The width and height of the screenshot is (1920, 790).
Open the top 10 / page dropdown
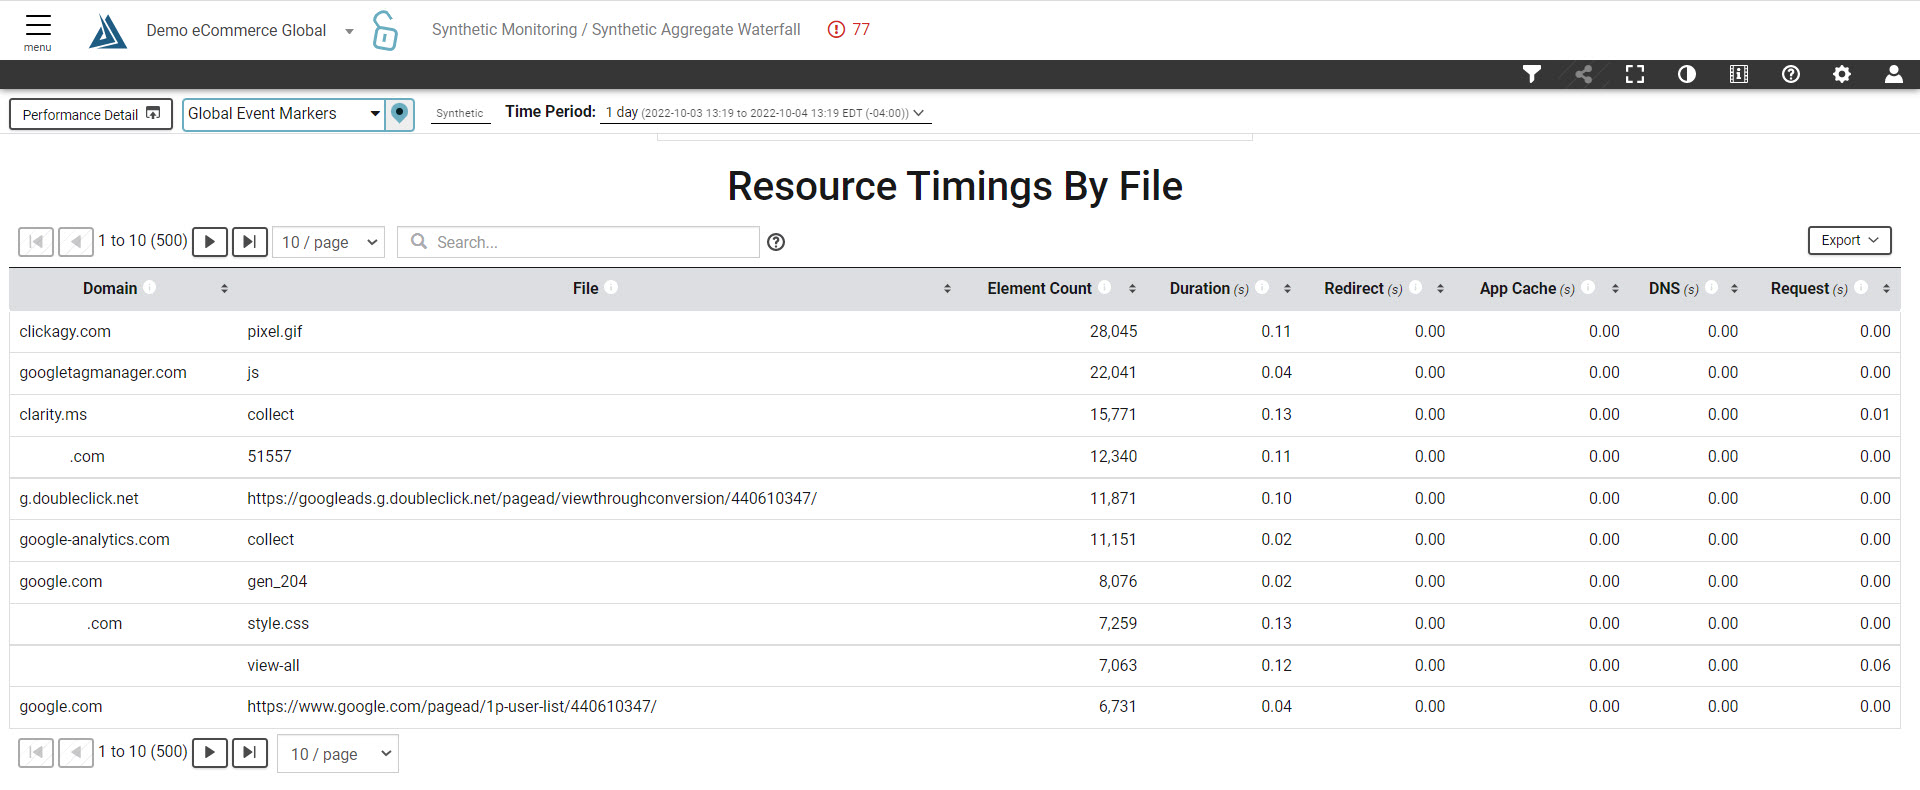pyautogui.click(x=329, y=242)
